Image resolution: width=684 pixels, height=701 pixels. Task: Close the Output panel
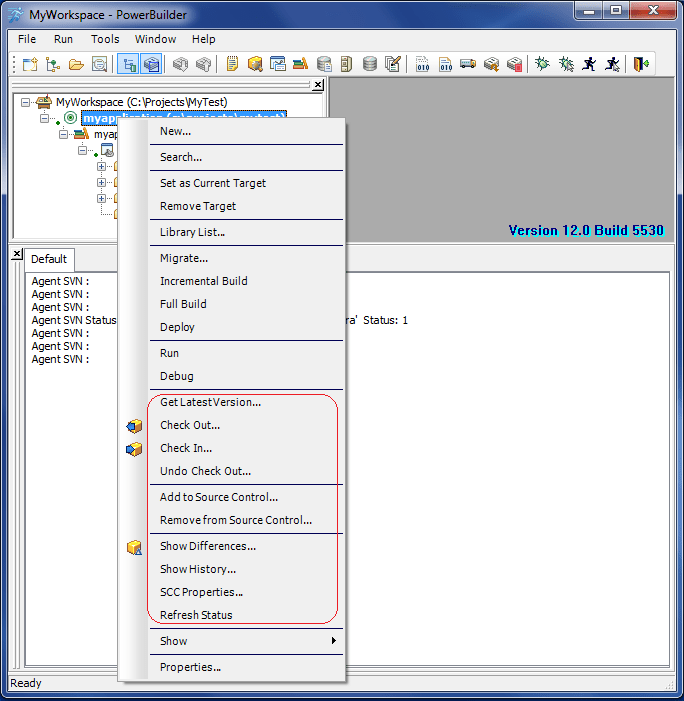[17, 254]
